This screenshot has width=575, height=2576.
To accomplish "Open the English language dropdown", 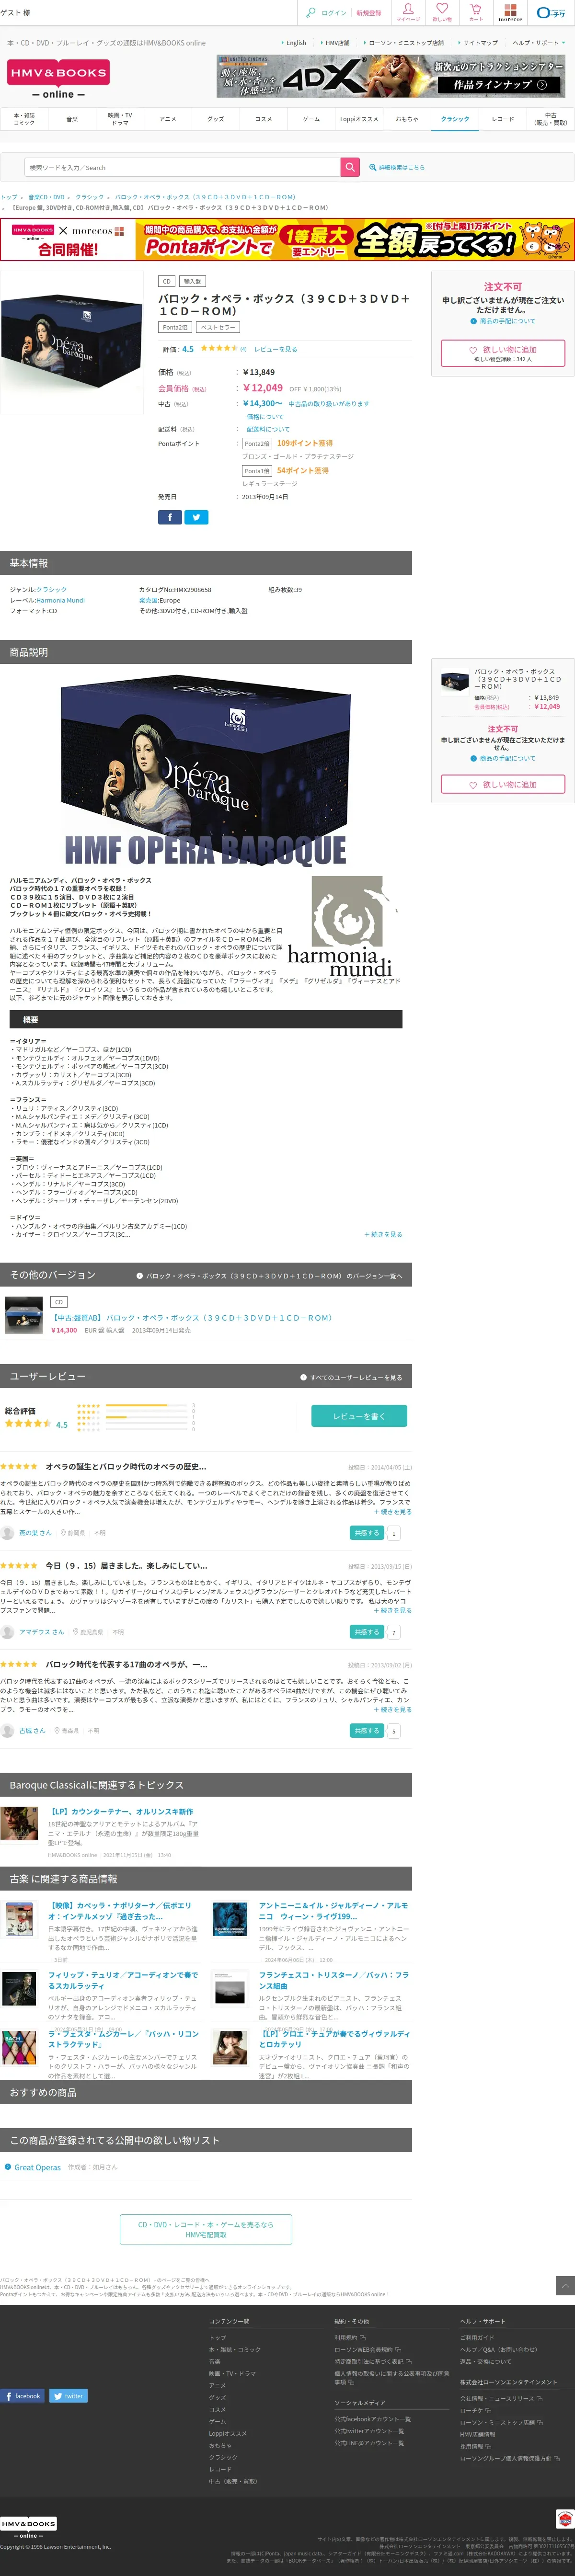I will point(295,43).
